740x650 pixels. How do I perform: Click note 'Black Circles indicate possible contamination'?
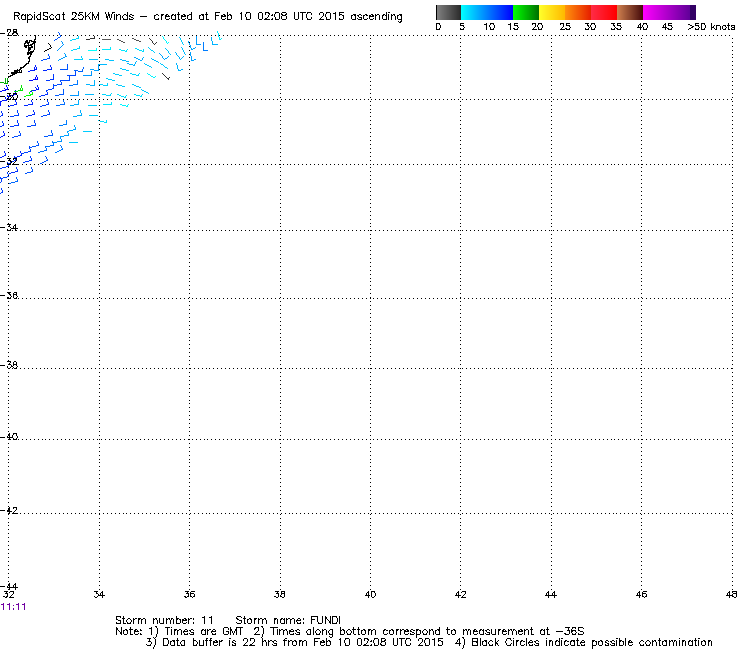(x=592, y=642)
